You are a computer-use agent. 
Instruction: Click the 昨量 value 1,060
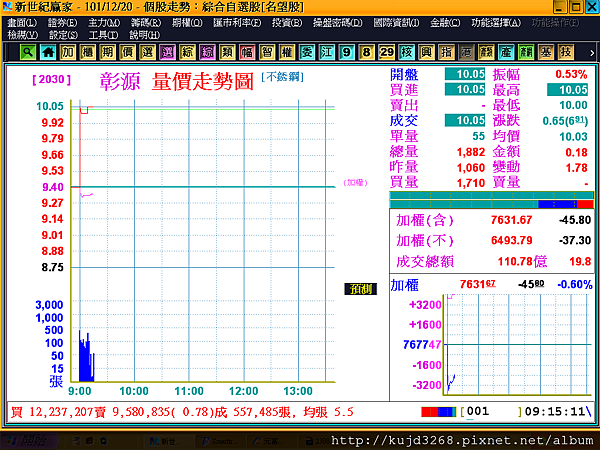pyautogui.click(x=471, y=168)
